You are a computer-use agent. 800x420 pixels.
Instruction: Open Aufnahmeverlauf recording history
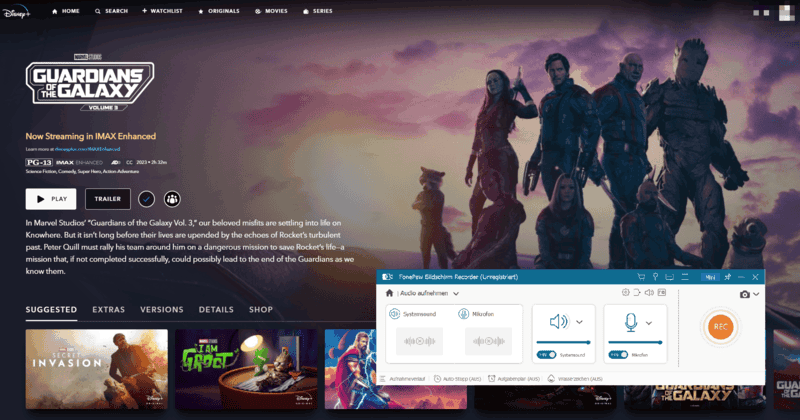pos(403,379)
